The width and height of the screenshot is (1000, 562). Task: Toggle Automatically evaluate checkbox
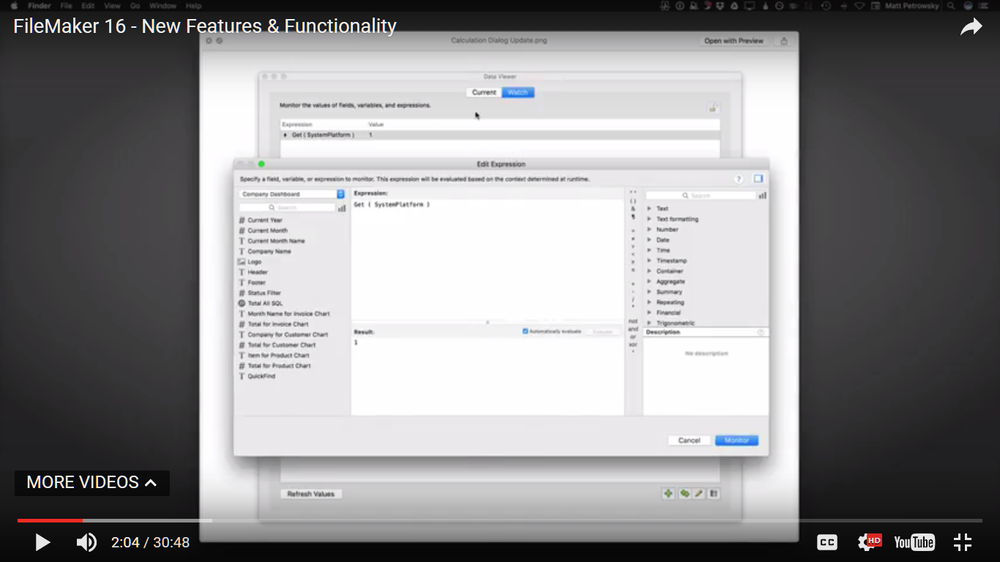[526, 332]
